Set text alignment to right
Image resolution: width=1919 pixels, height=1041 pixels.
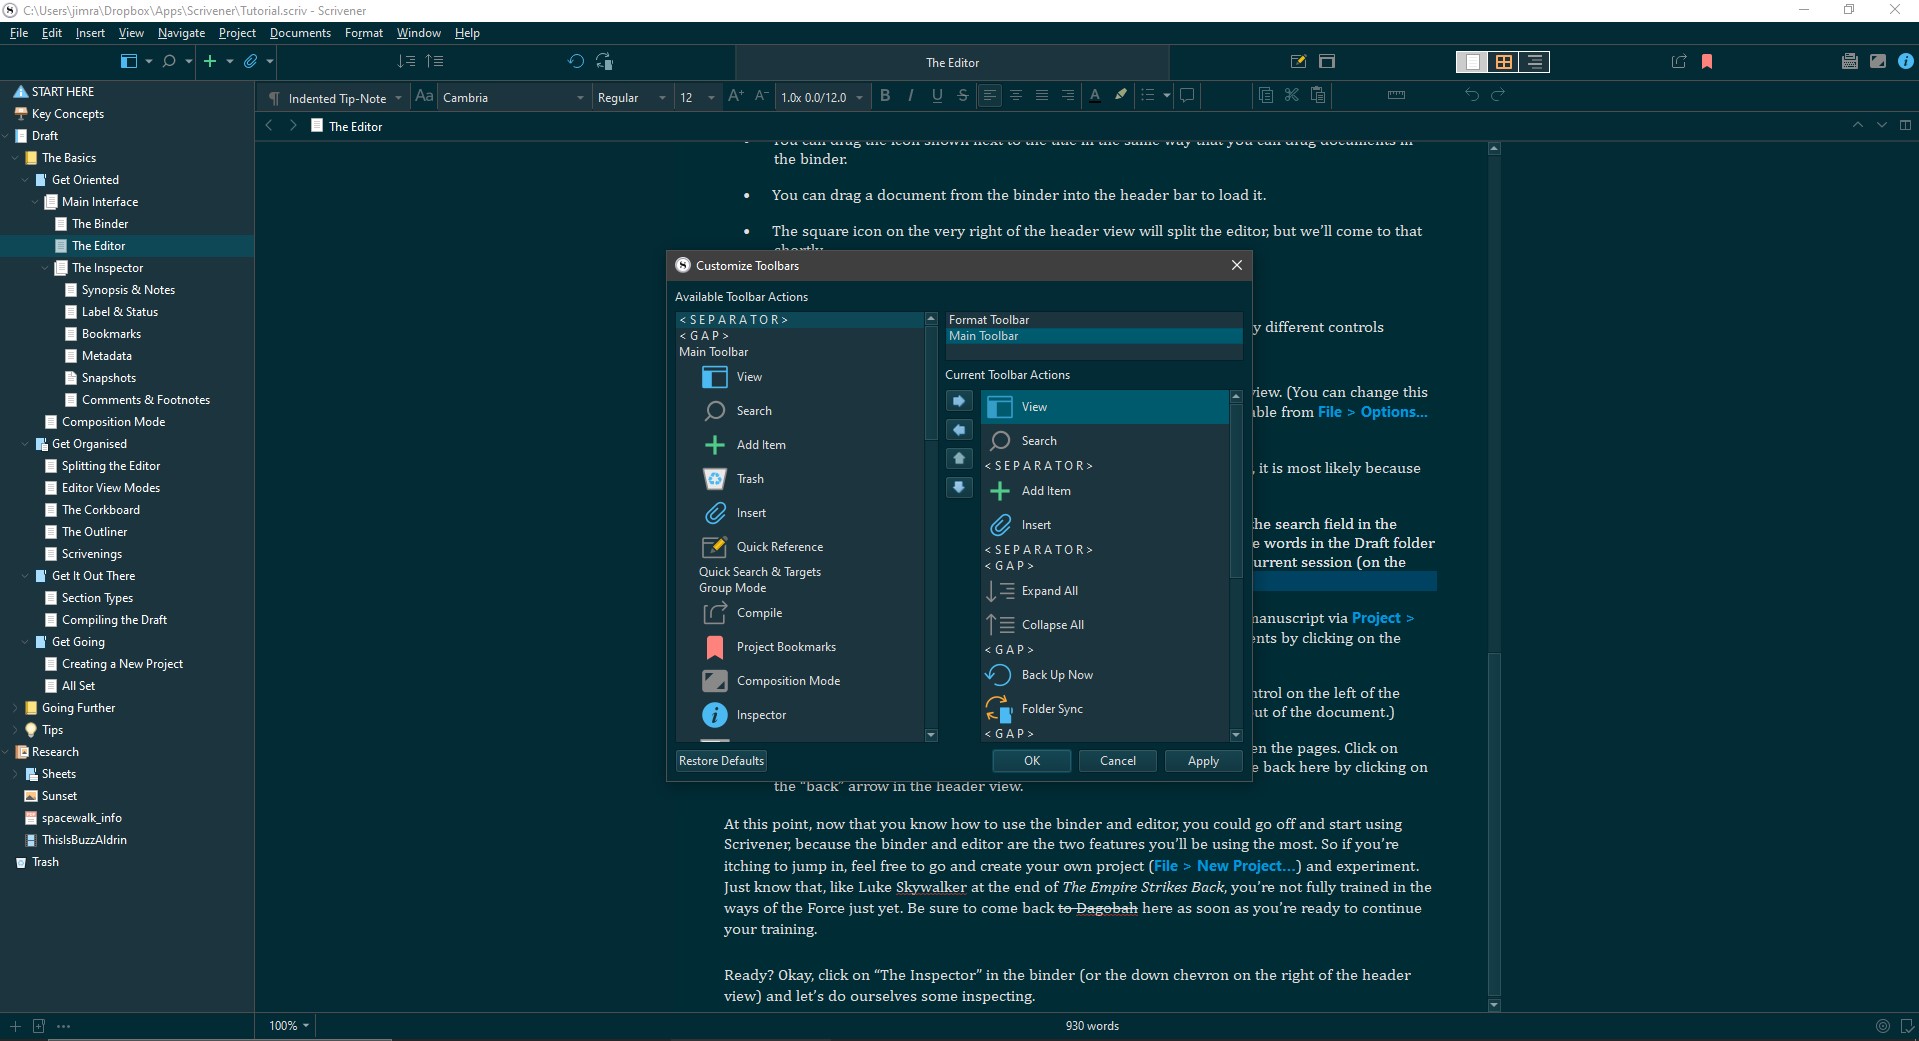tap(1068, 96)
